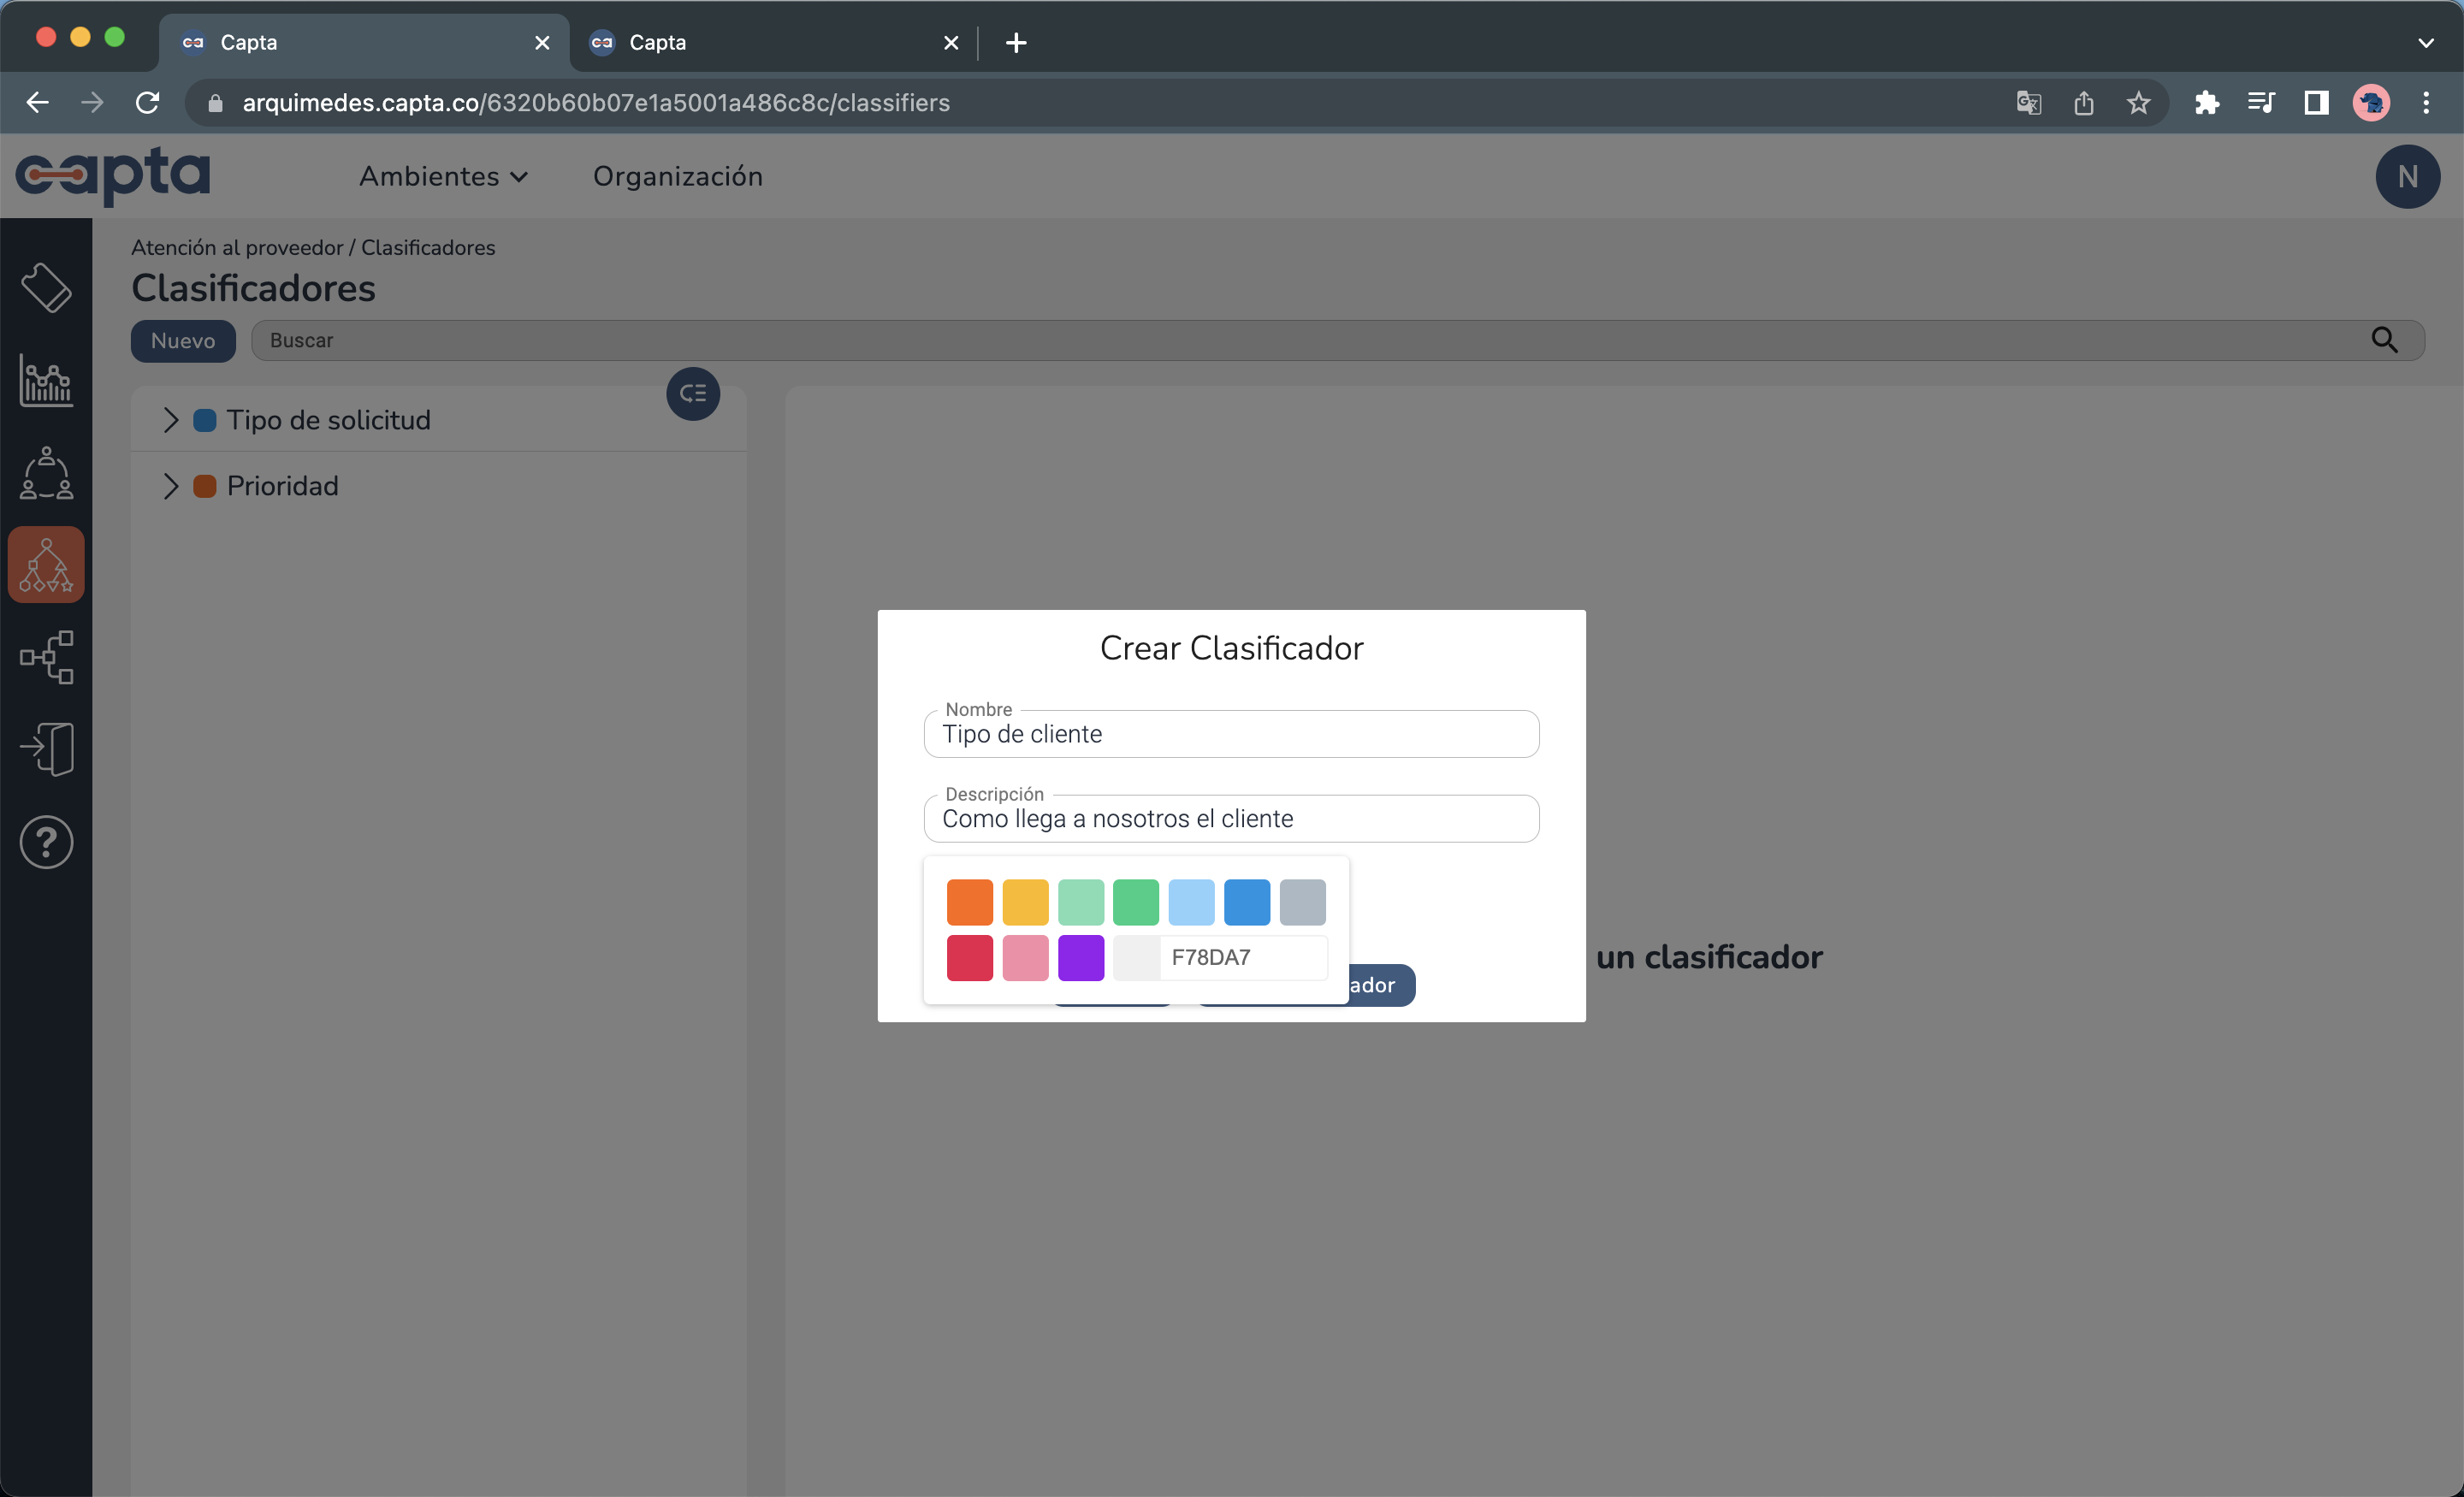Open the Ambientes dropdown menu
This screenshot has width=2464, height=1497.
tap(443, 176)
